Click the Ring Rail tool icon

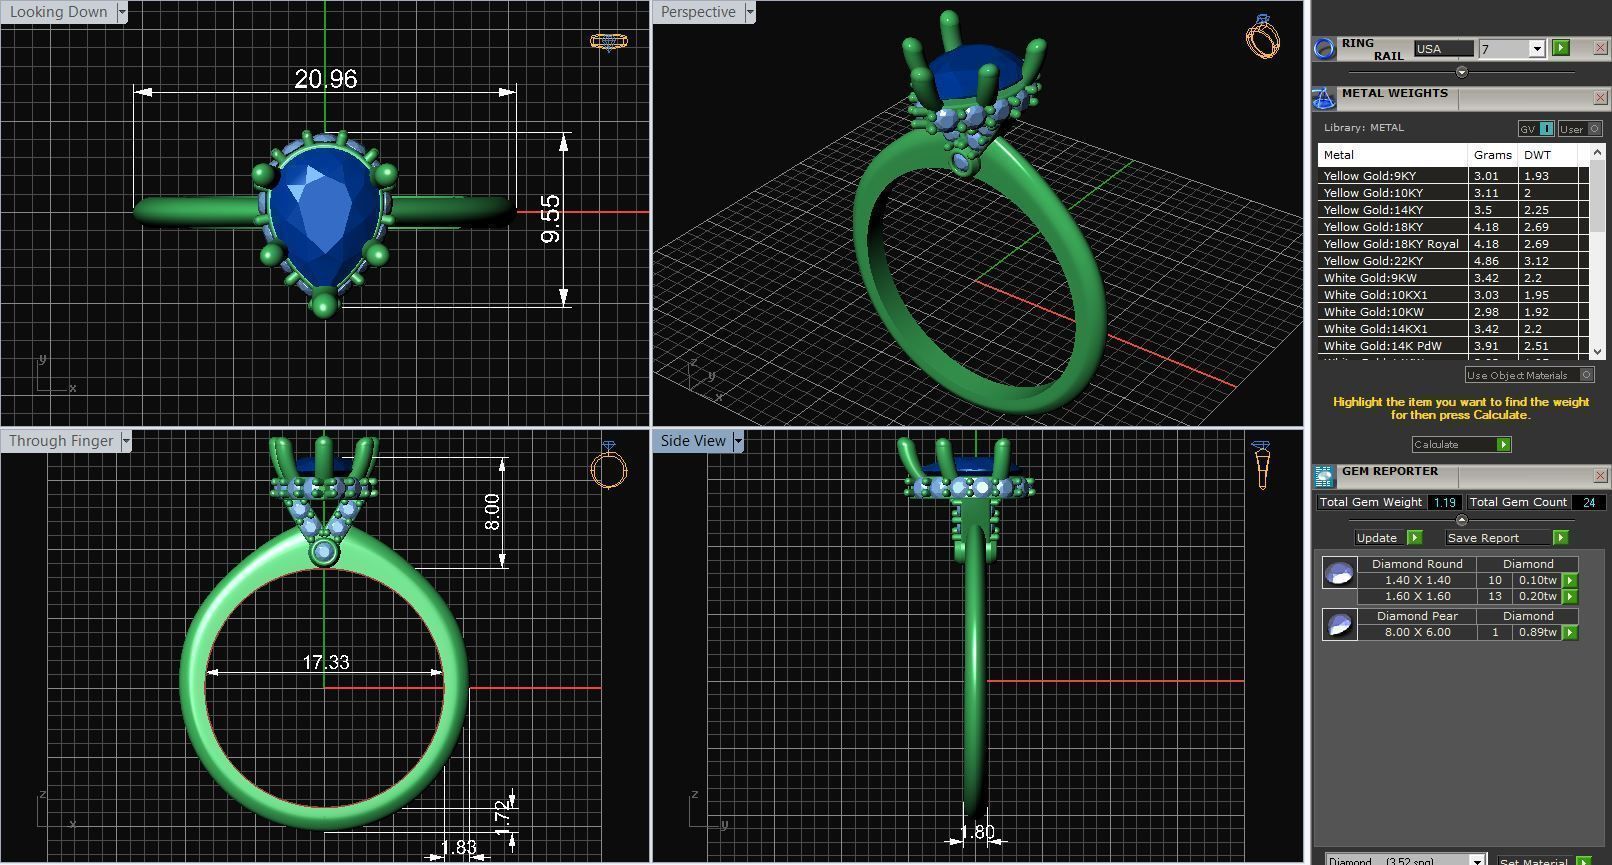coord(1324,48)
